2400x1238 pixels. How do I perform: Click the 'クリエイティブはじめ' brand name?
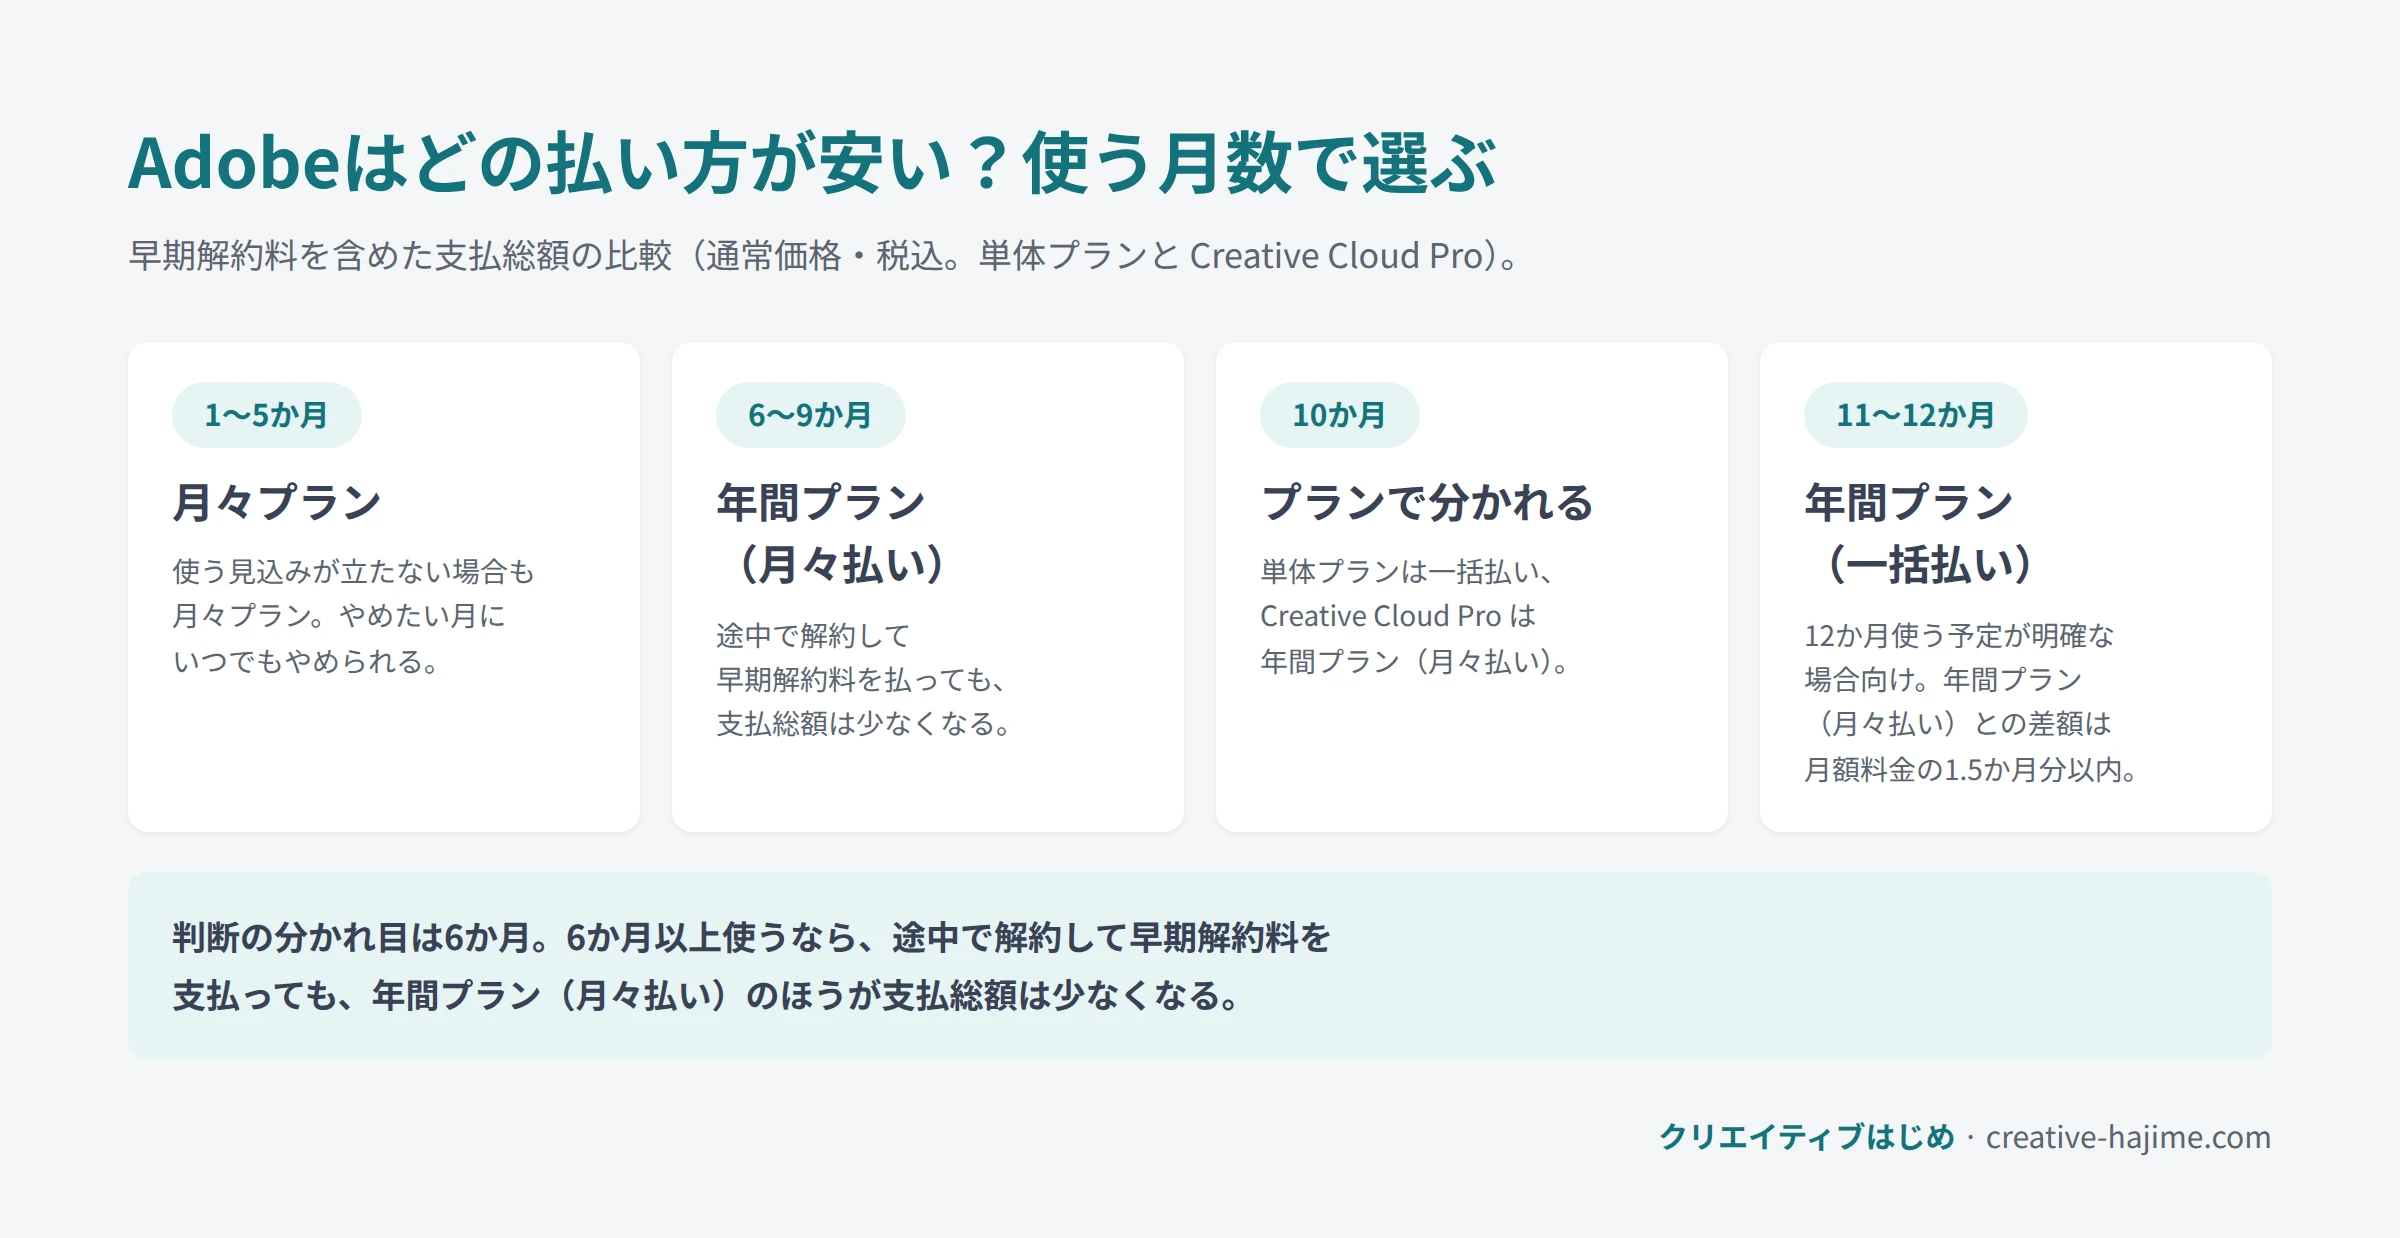[x=1807, y=1137]
